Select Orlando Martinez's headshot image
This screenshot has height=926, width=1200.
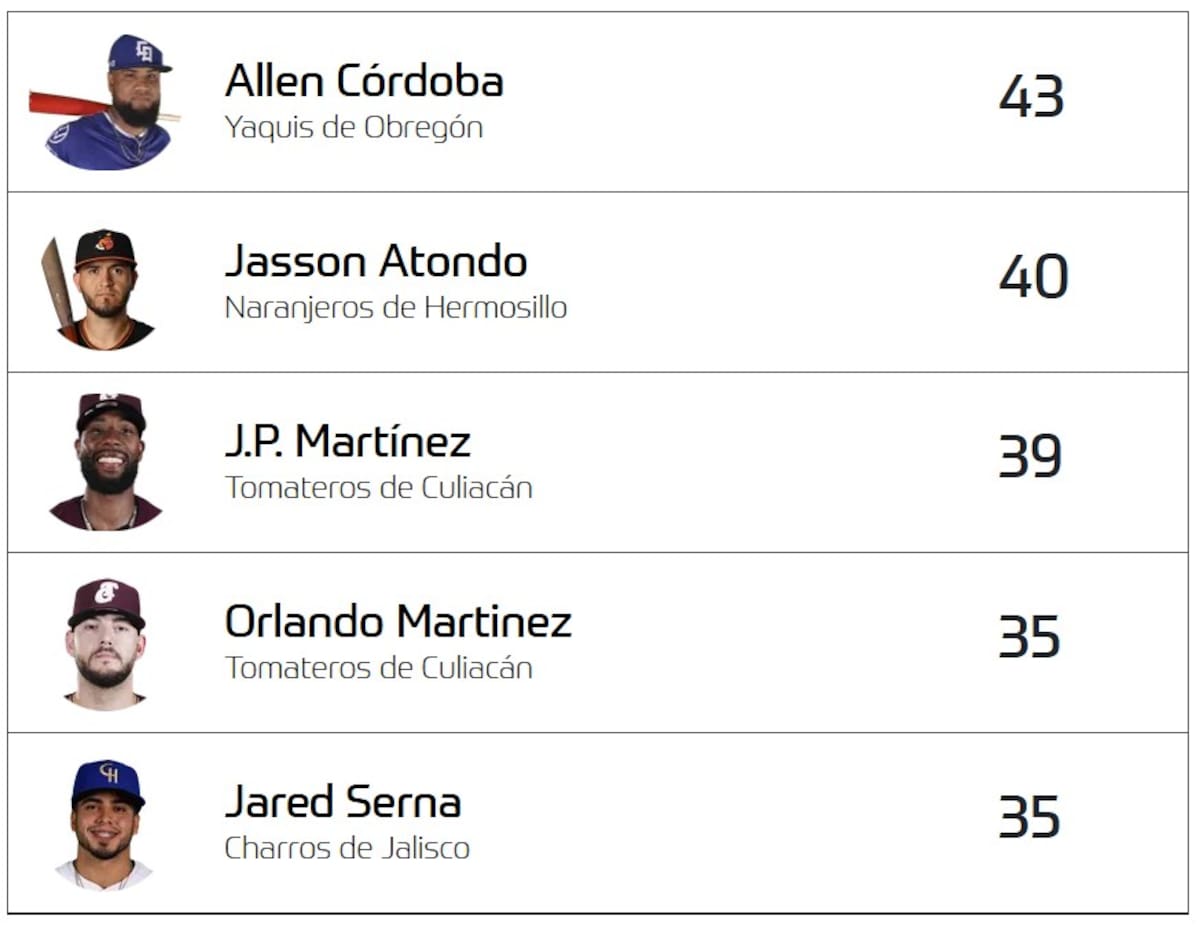[105, 643]
